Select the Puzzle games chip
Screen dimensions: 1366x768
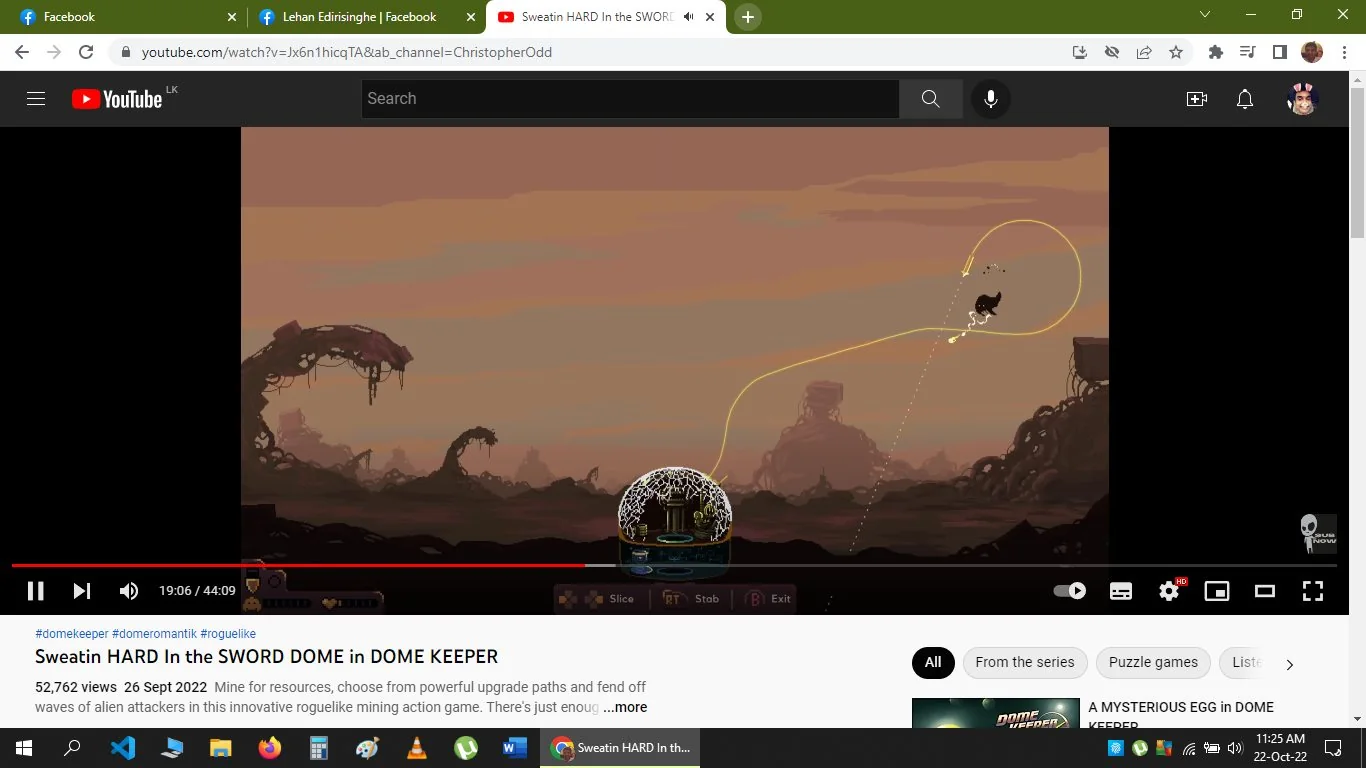pos(1153,662)
